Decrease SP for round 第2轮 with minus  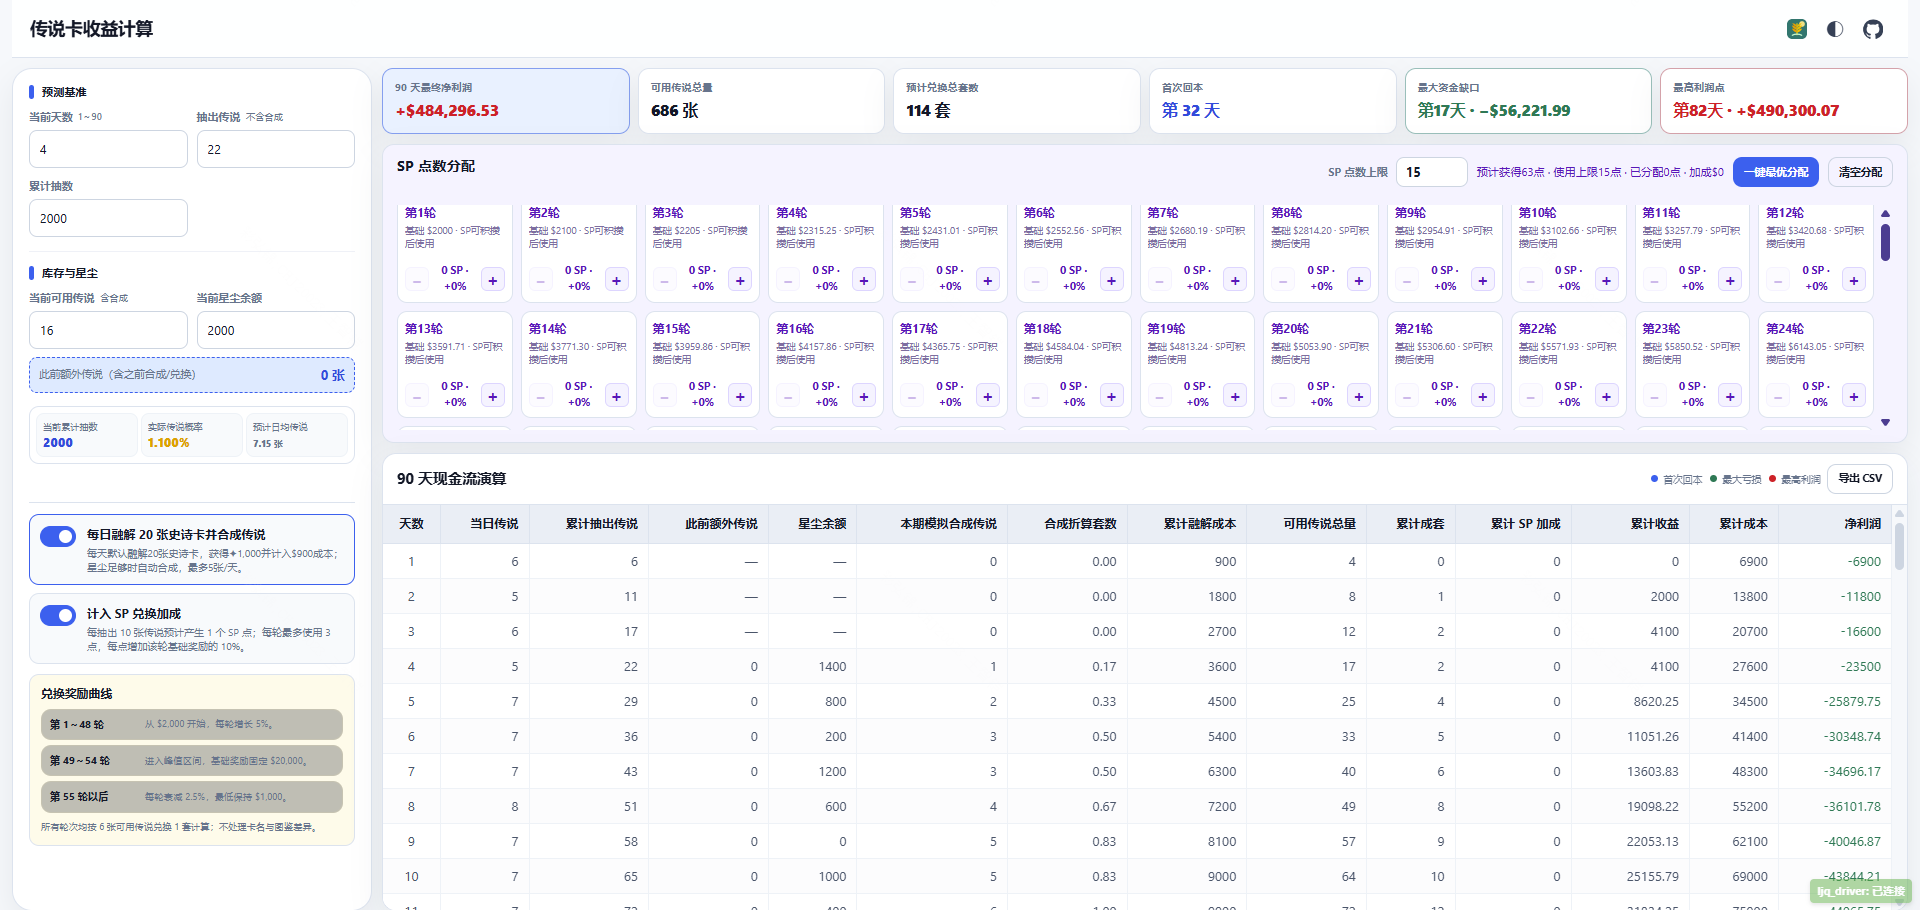click(x=541, y=280)
